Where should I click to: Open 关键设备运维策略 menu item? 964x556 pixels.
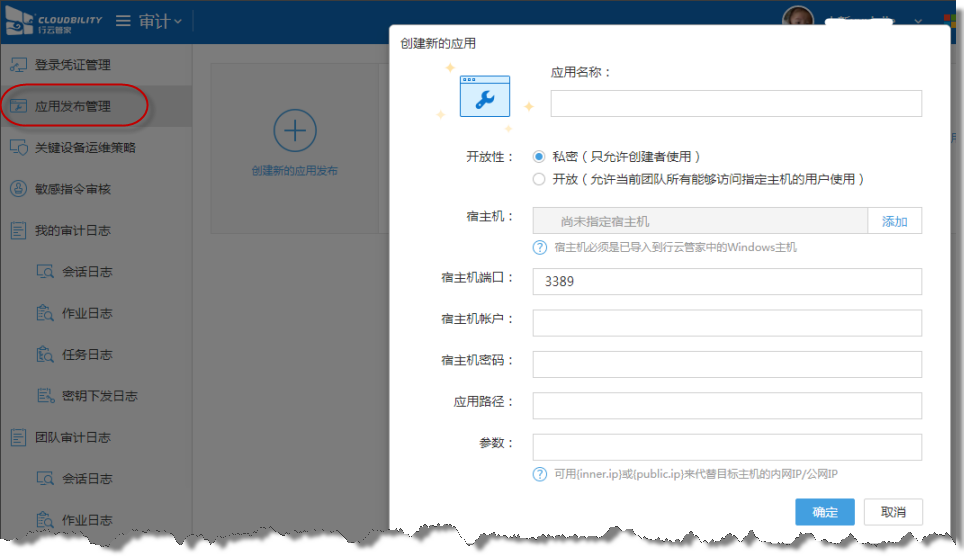[x=85, y=148]
